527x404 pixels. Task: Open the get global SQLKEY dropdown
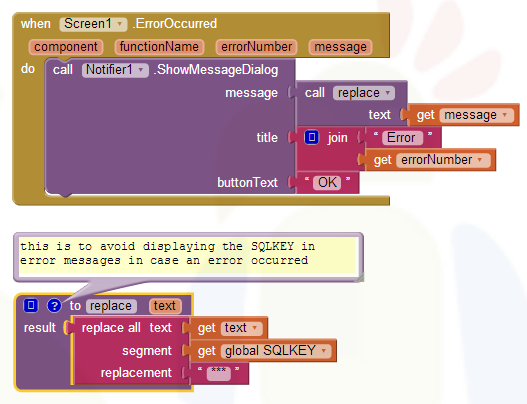point(276,351)
